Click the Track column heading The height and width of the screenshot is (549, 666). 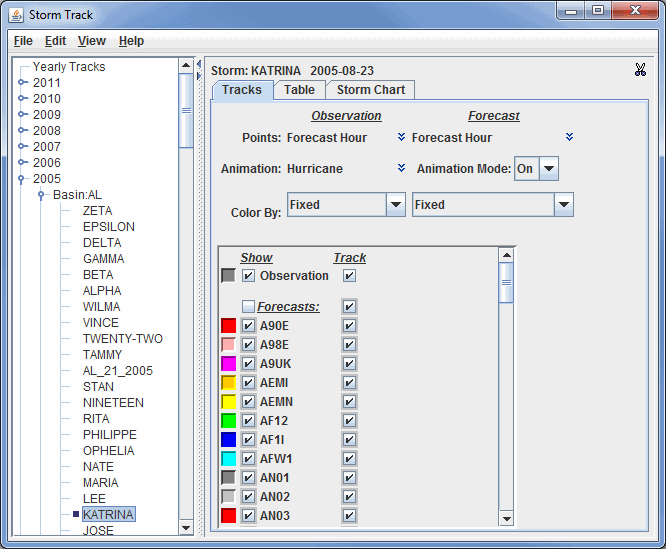pos(350,258)
